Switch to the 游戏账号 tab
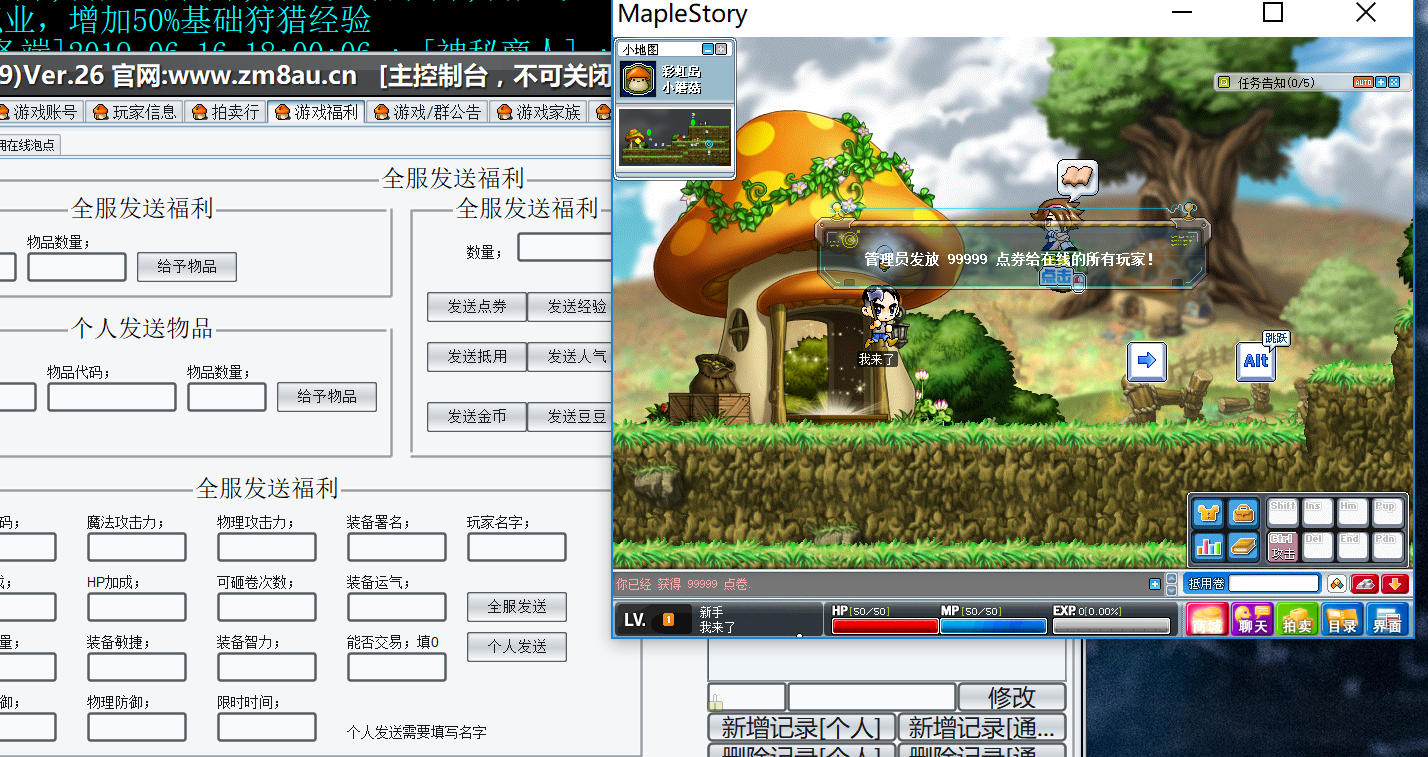 point(38,112)
